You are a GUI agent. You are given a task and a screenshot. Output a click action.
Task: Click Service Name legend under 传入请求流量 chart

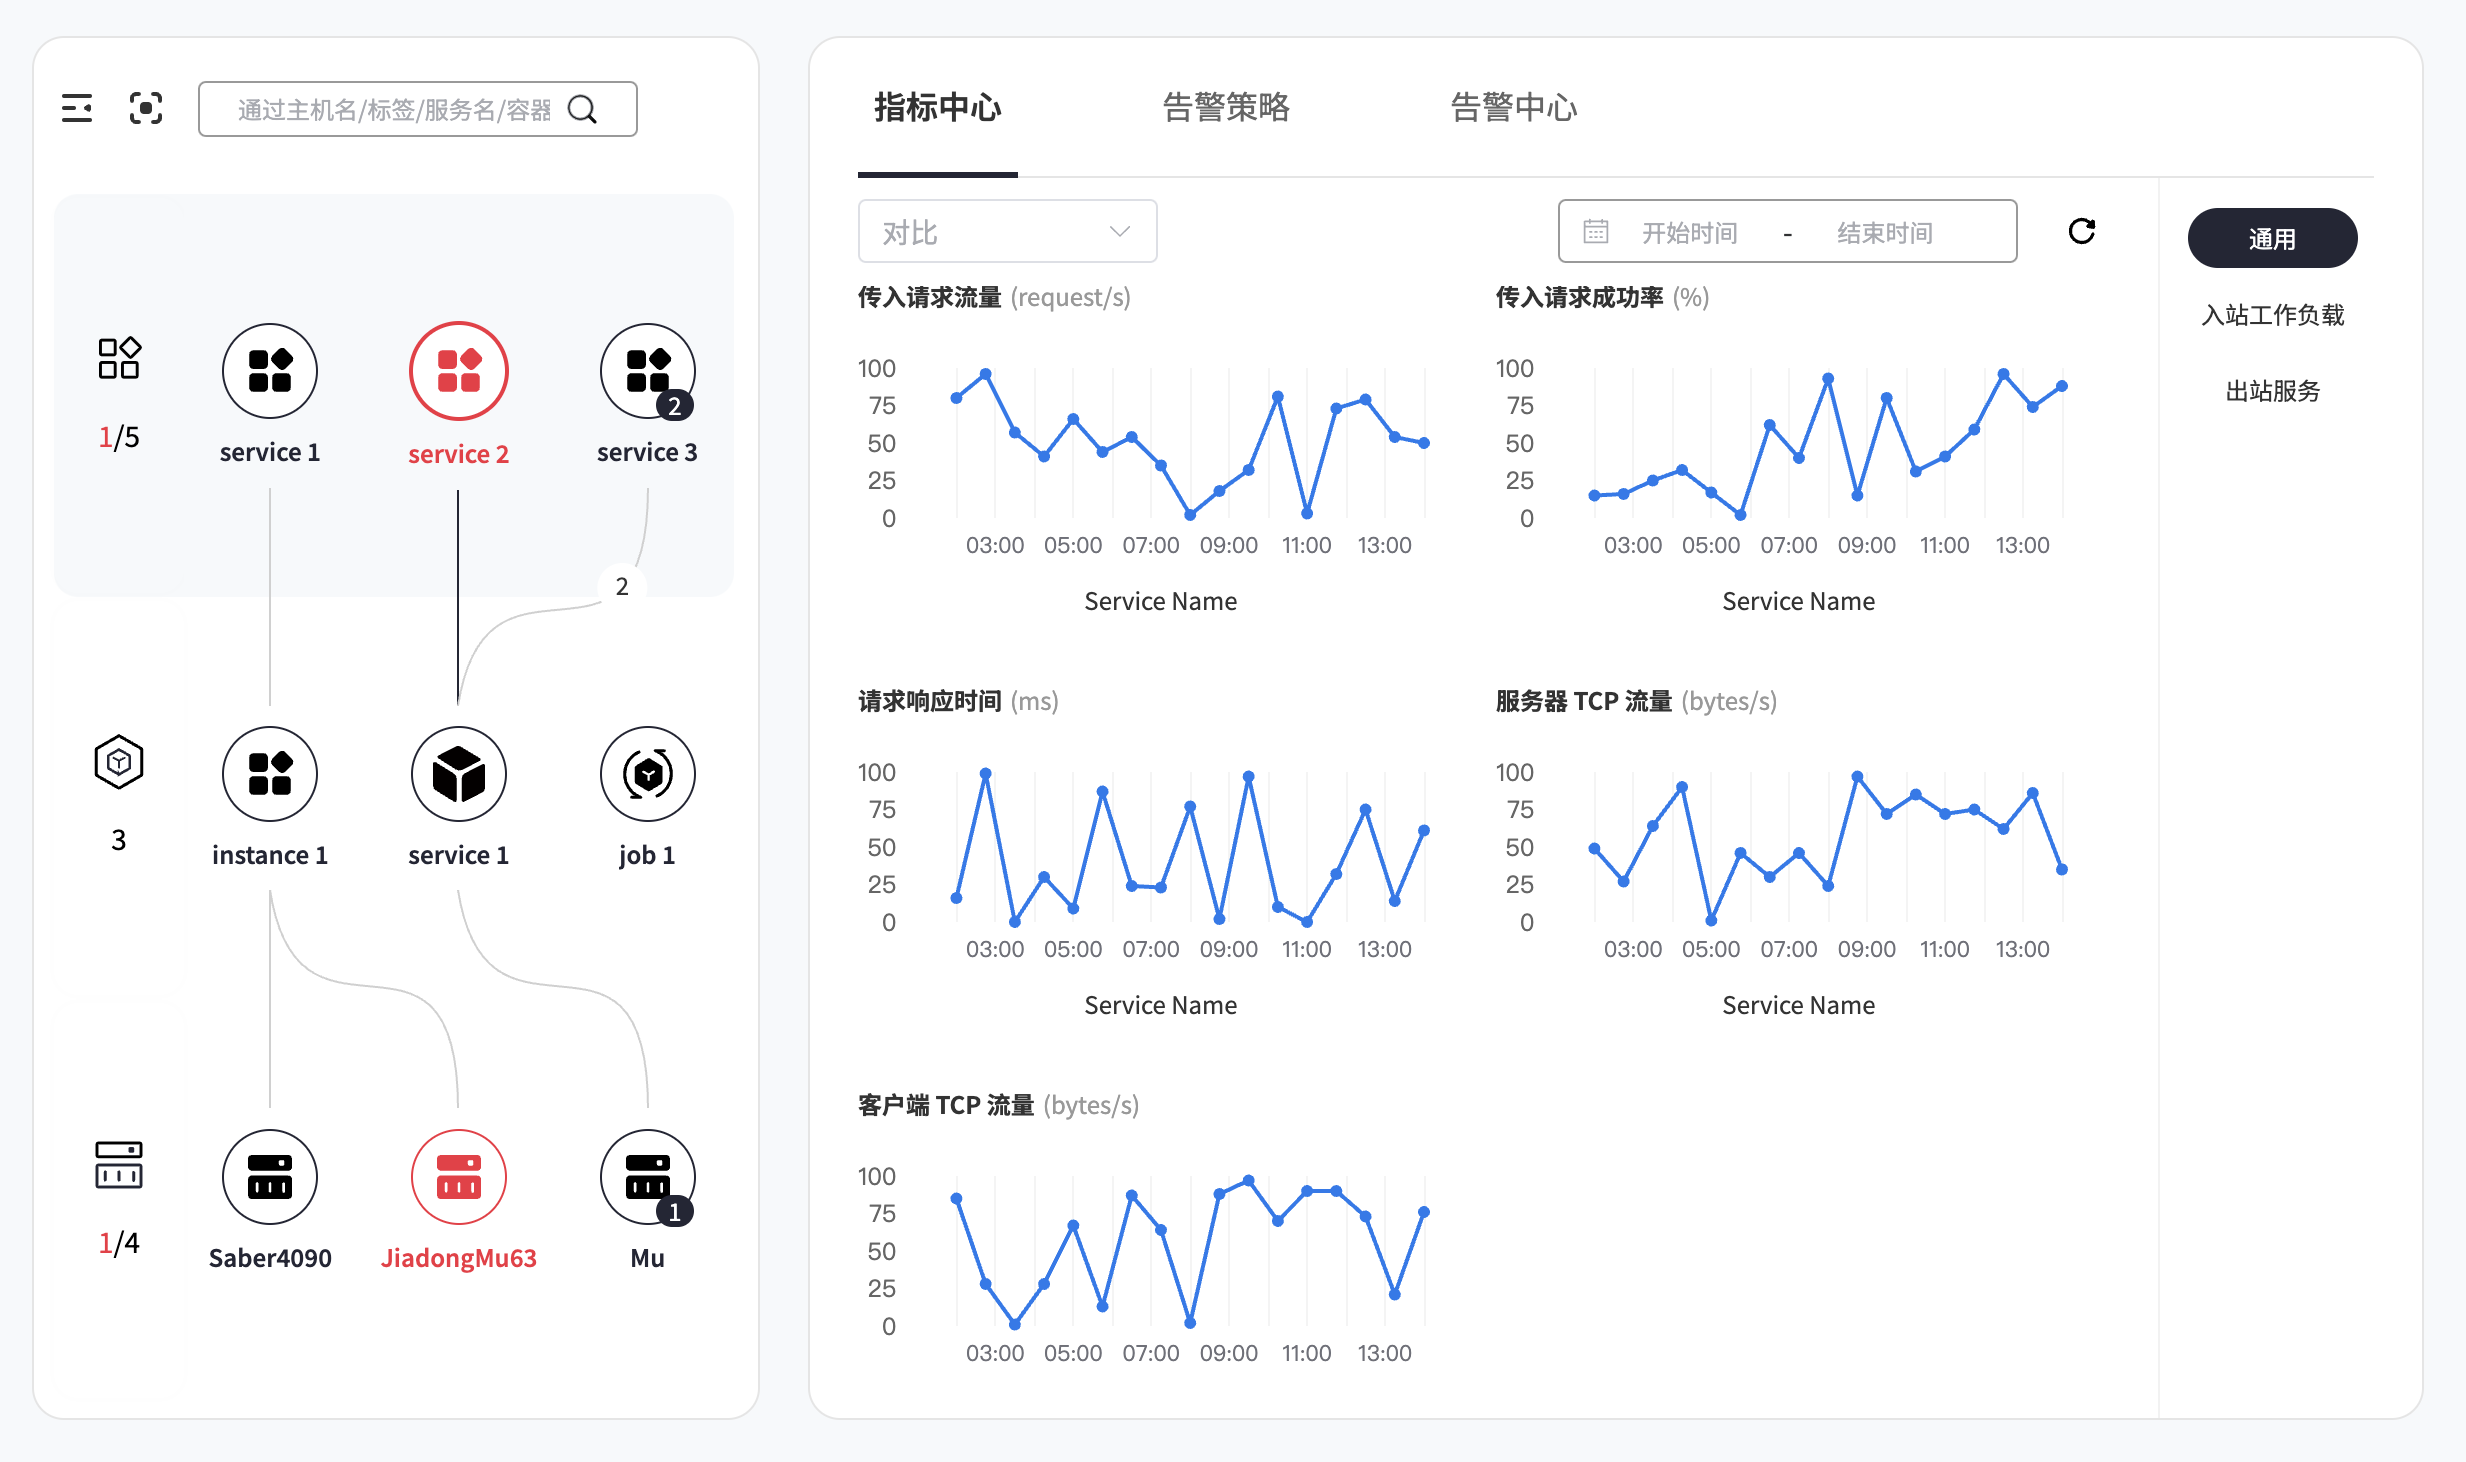[x=1161, y=601]
